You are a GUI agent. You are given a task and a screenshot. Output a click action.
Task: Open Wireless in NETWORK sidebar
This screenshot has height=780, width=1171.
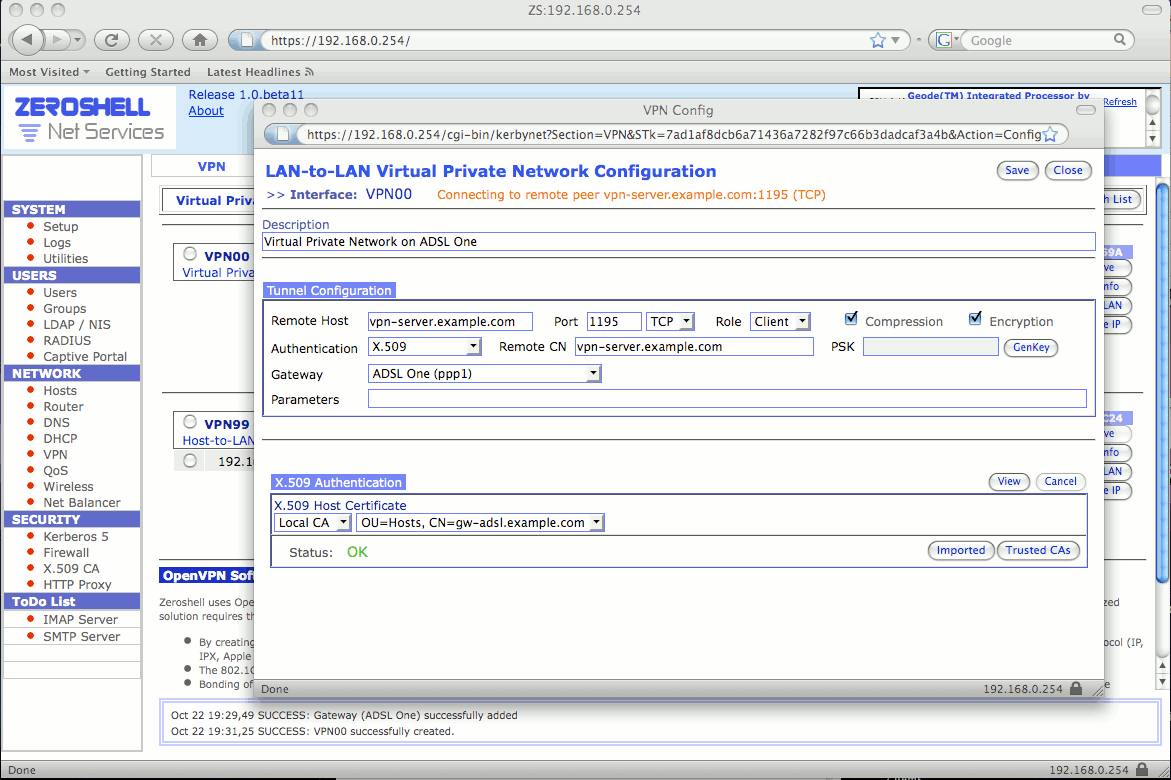pos(68,486)
